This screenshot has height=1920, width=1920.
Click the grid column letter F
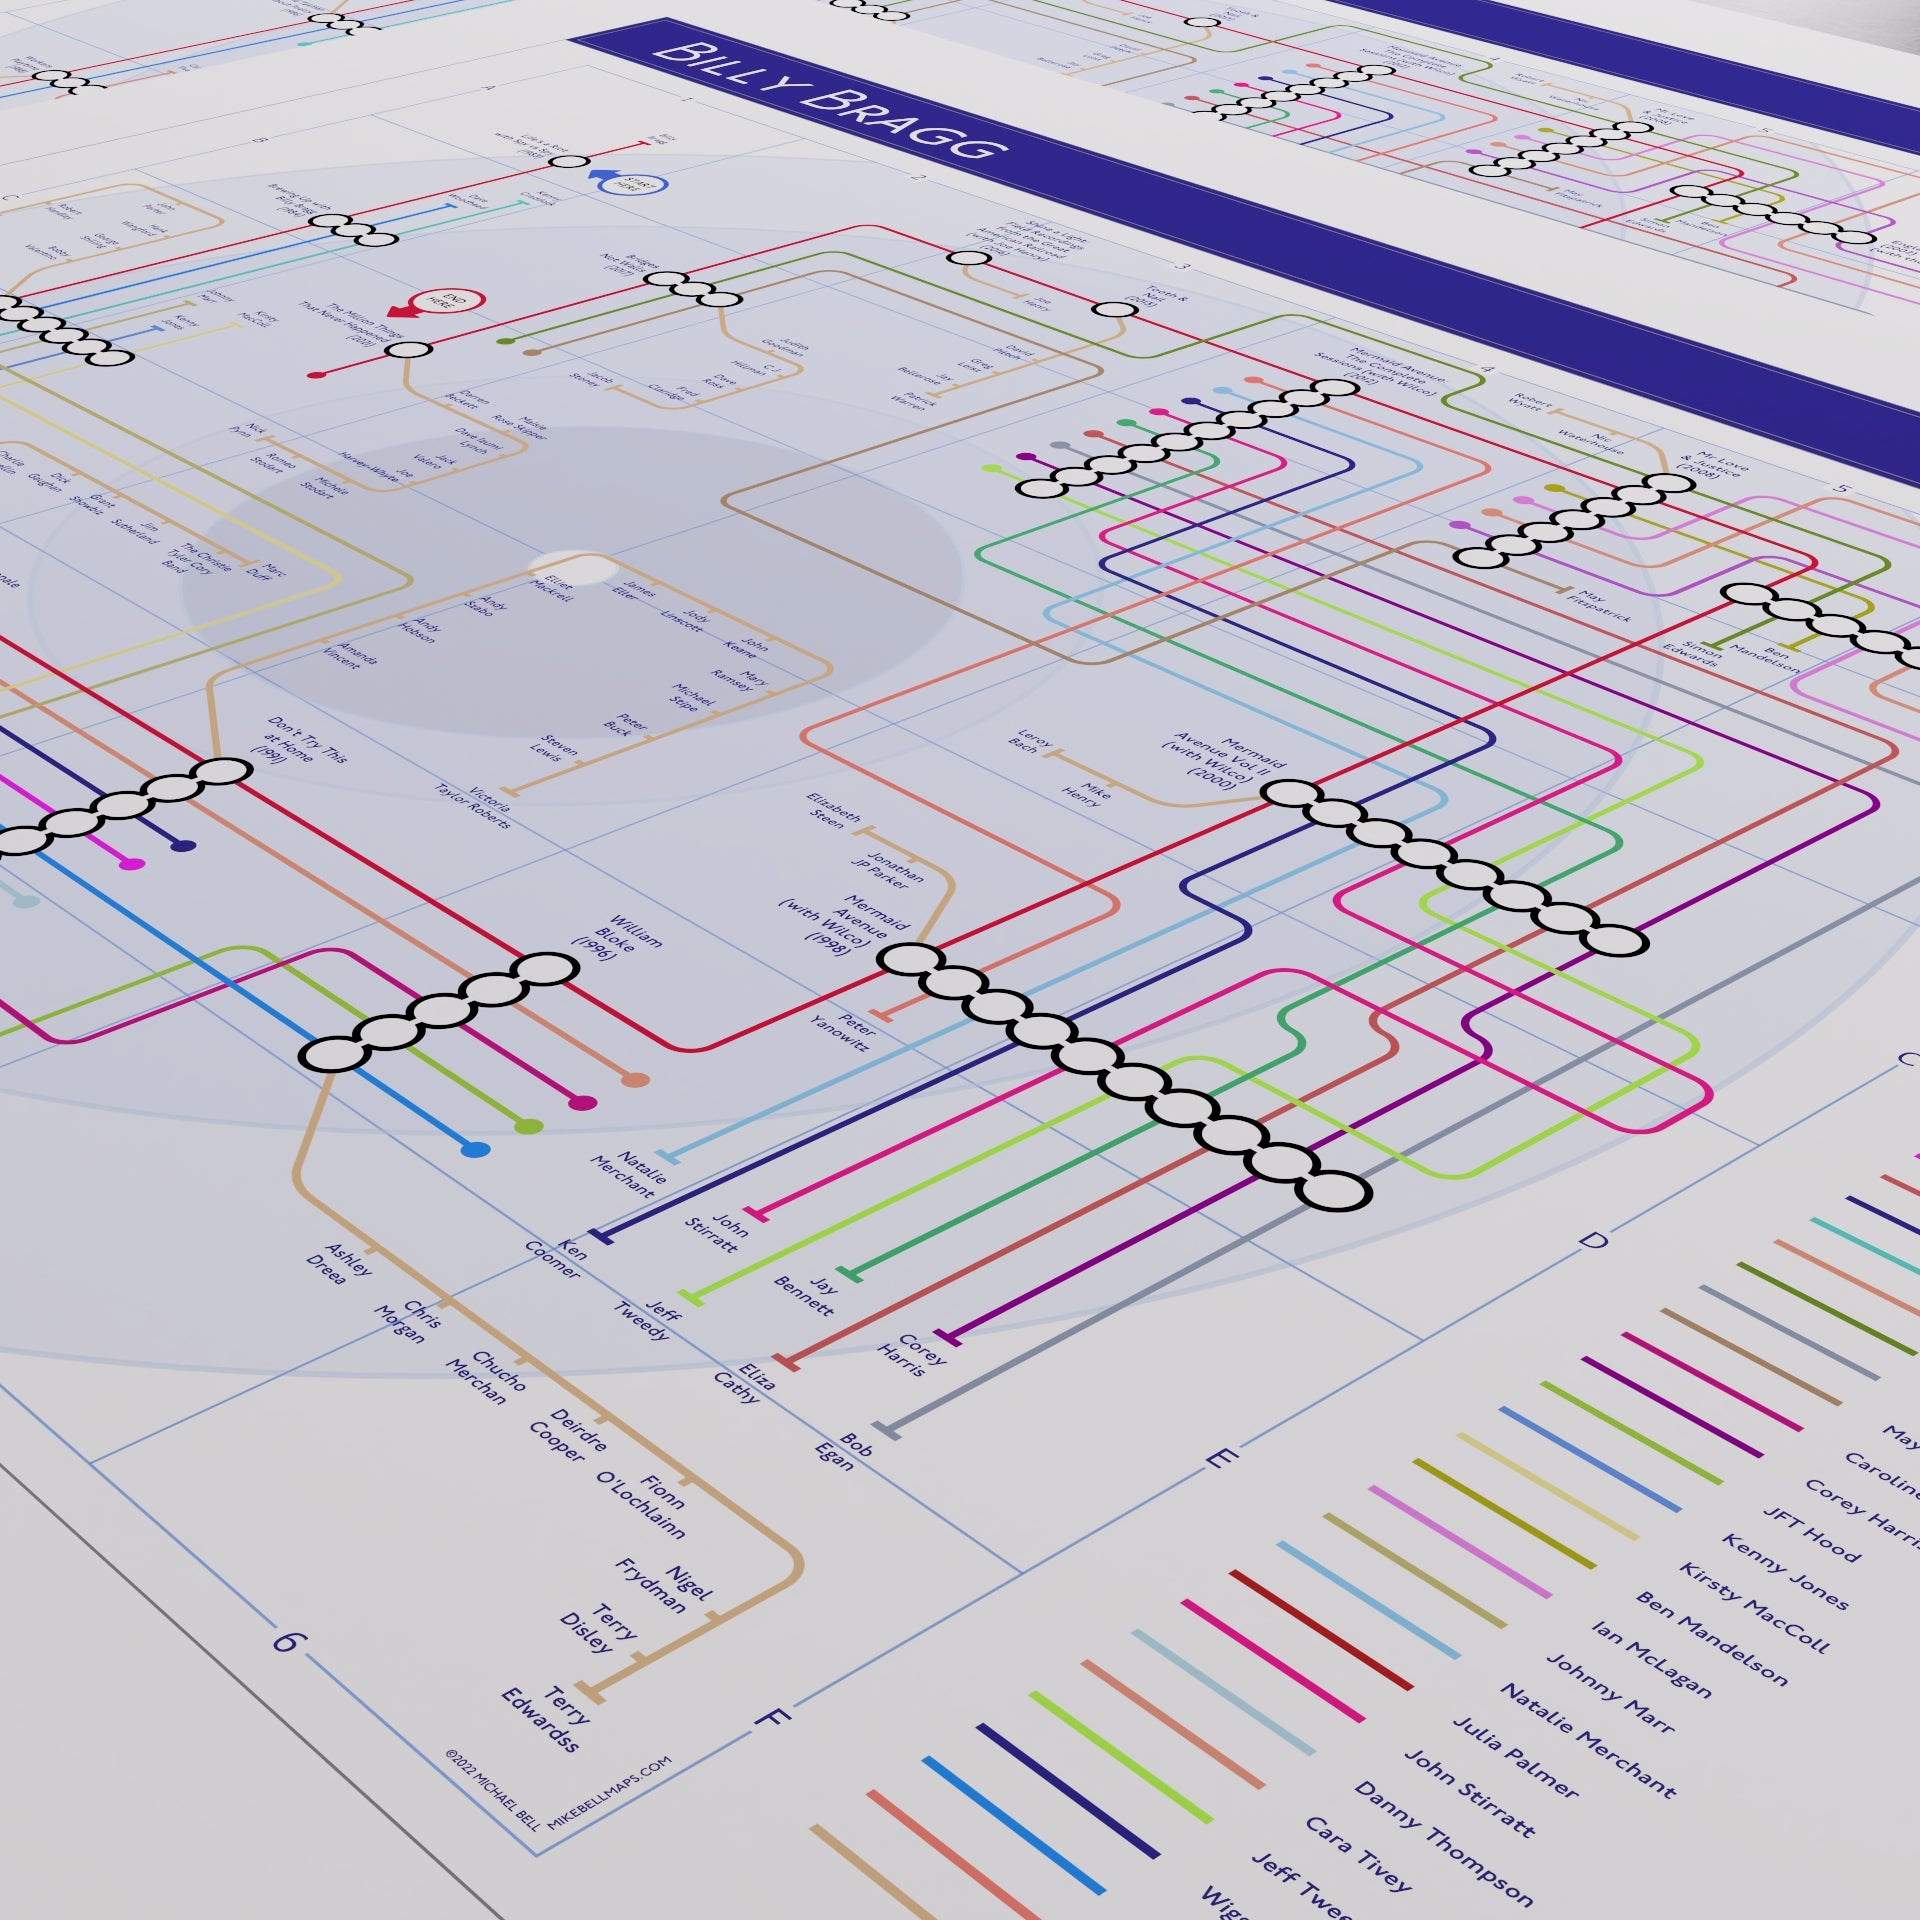tap(773, 1718)
